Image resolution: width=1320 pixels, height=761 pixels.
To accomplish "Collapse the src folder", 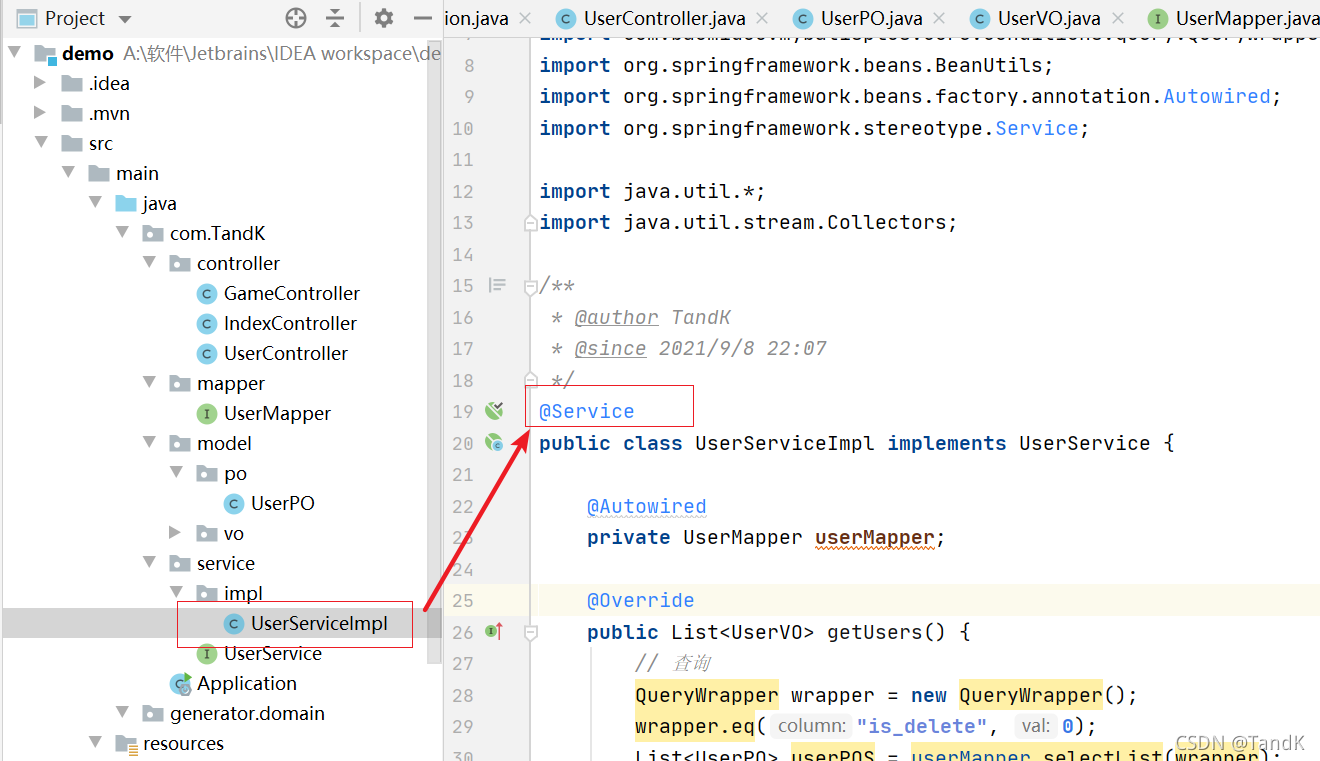I will point(41,144).
